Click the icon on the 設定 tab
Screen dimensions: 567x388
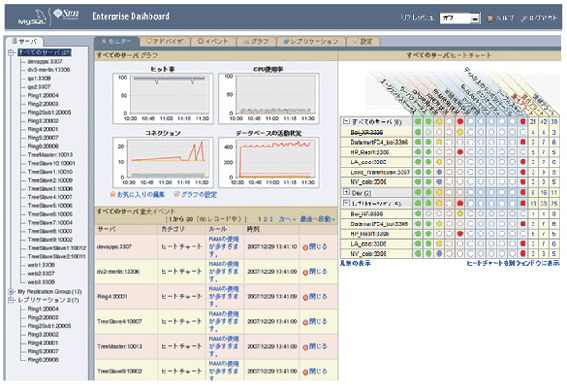355,41
